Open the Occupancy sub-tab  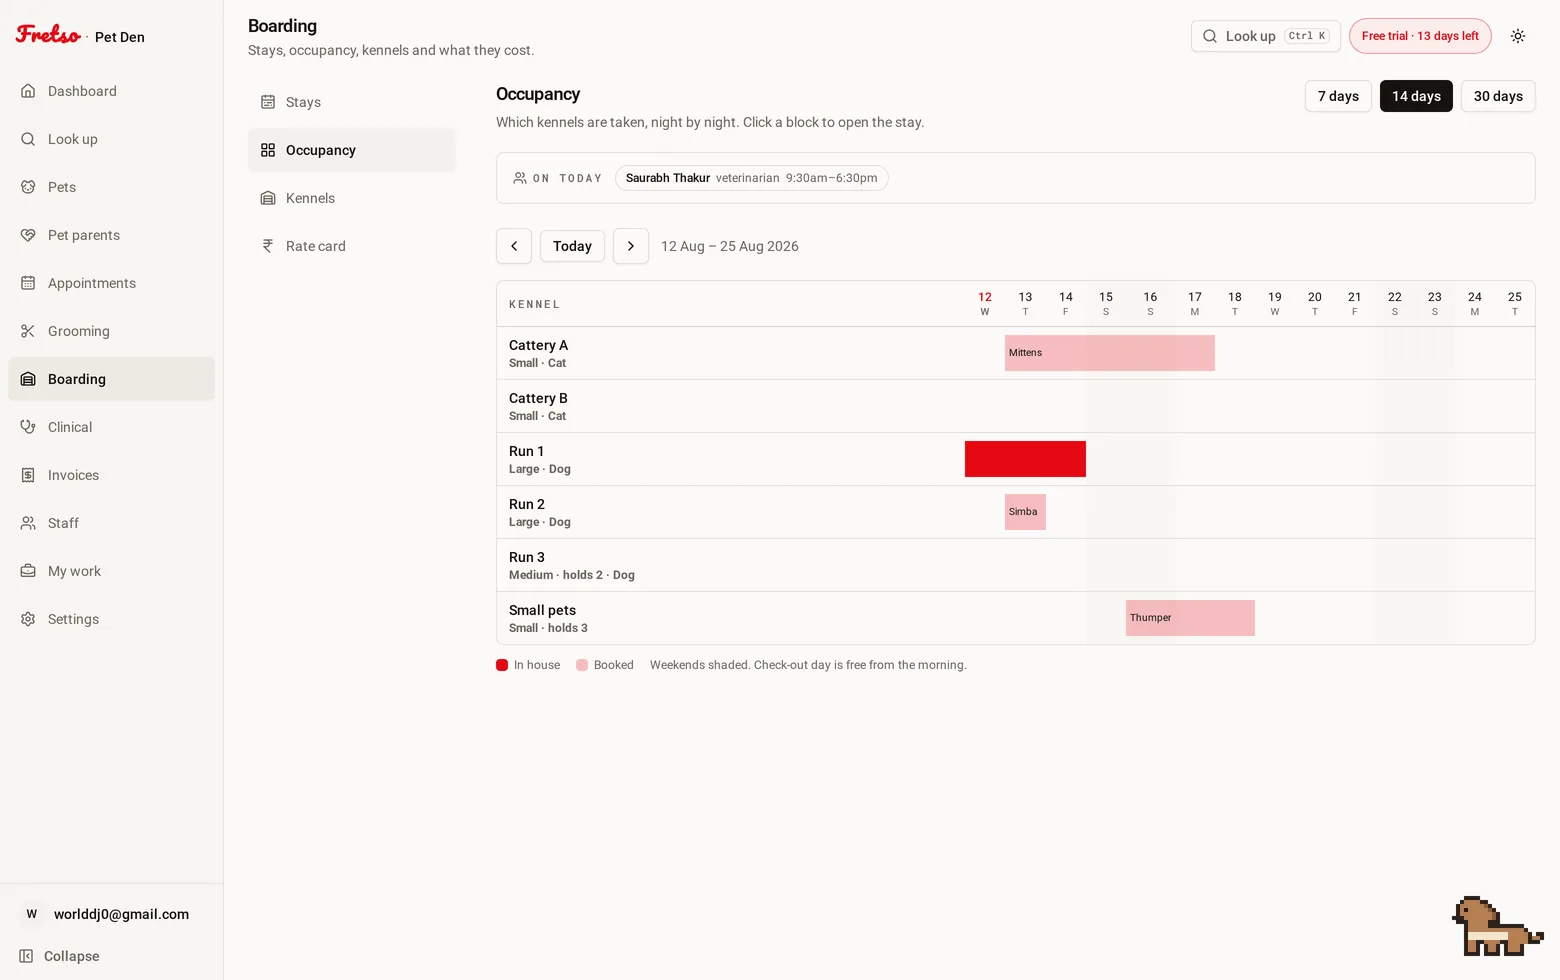click(x=352, y=150)
